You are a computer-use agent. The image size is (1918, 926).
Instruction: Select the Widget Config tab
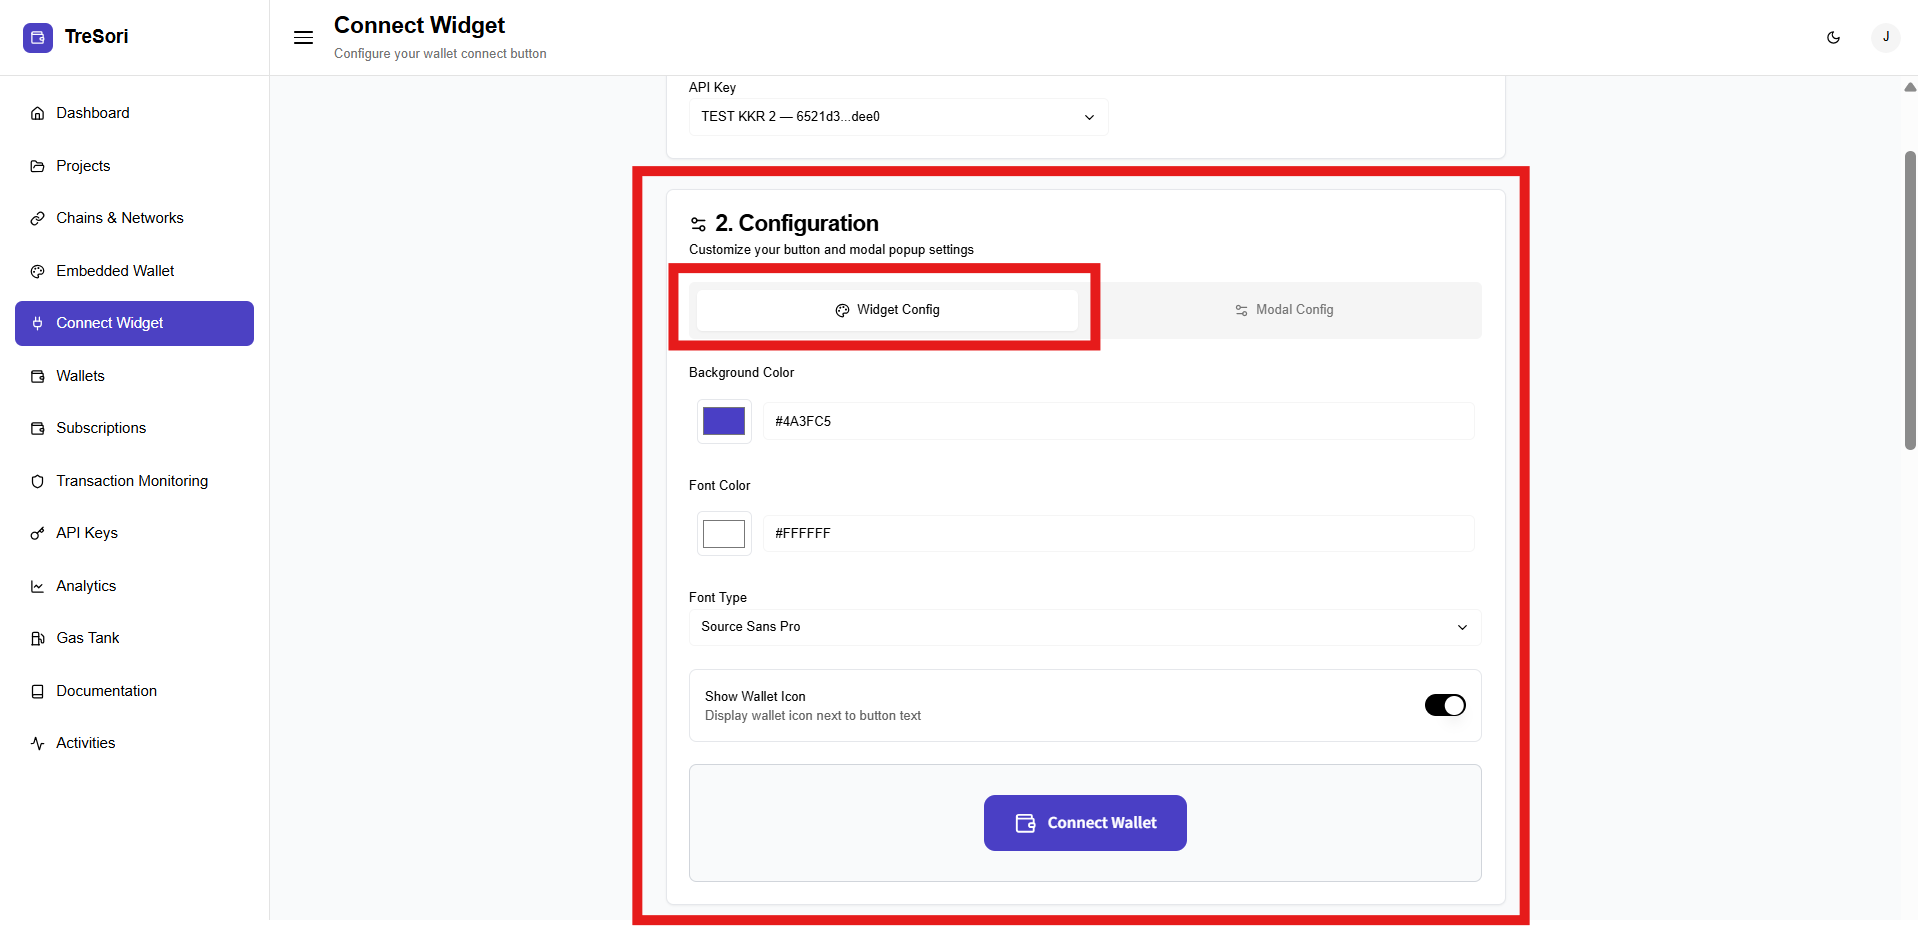pos(887,310)
